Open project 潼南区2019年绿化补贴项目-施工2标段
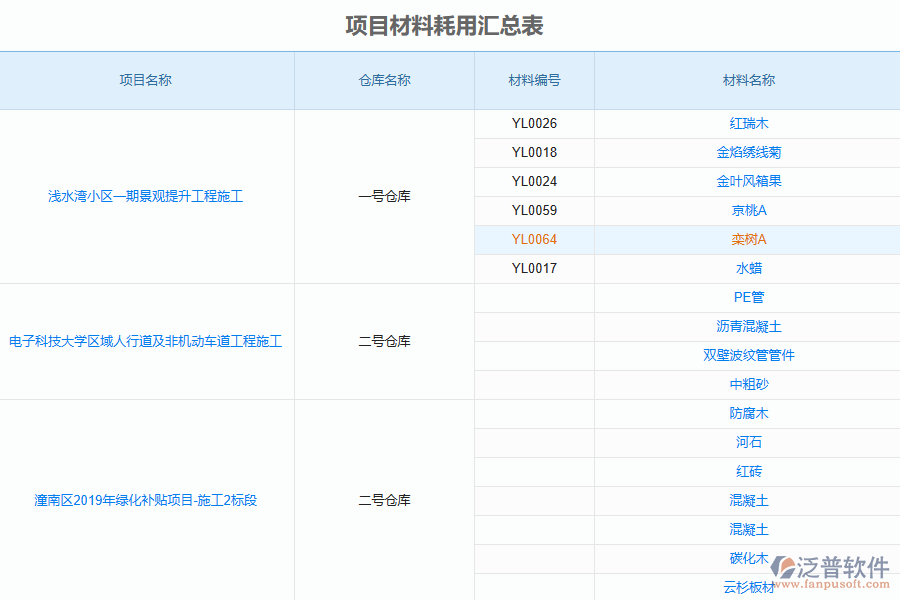This screenshot has width=900, height=600. click(146, 500)
